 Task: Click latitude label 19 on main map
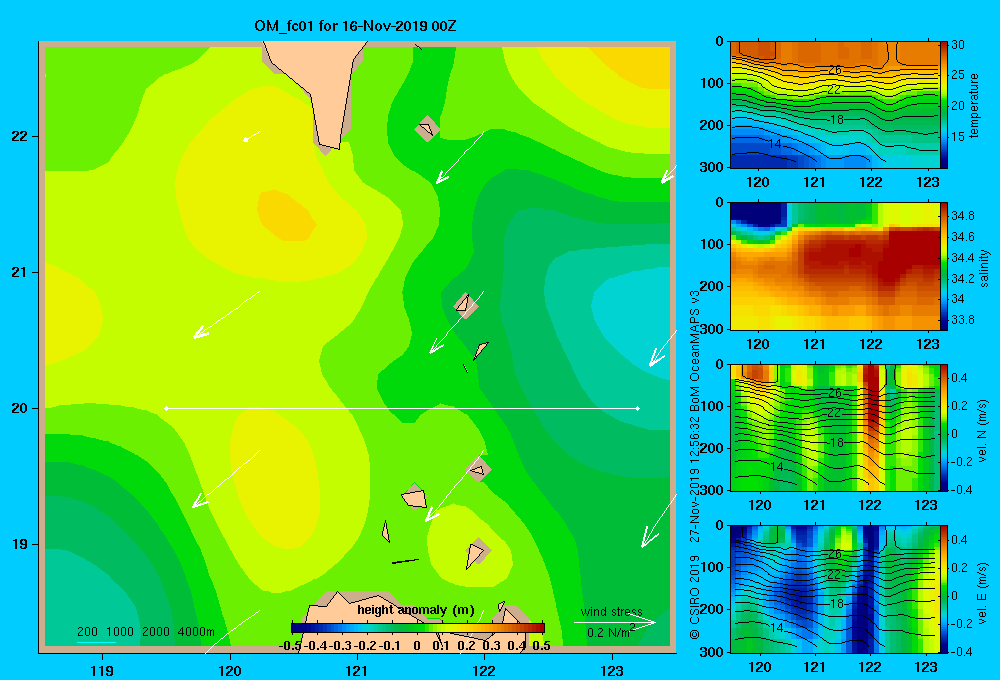(x=20, y=544)
